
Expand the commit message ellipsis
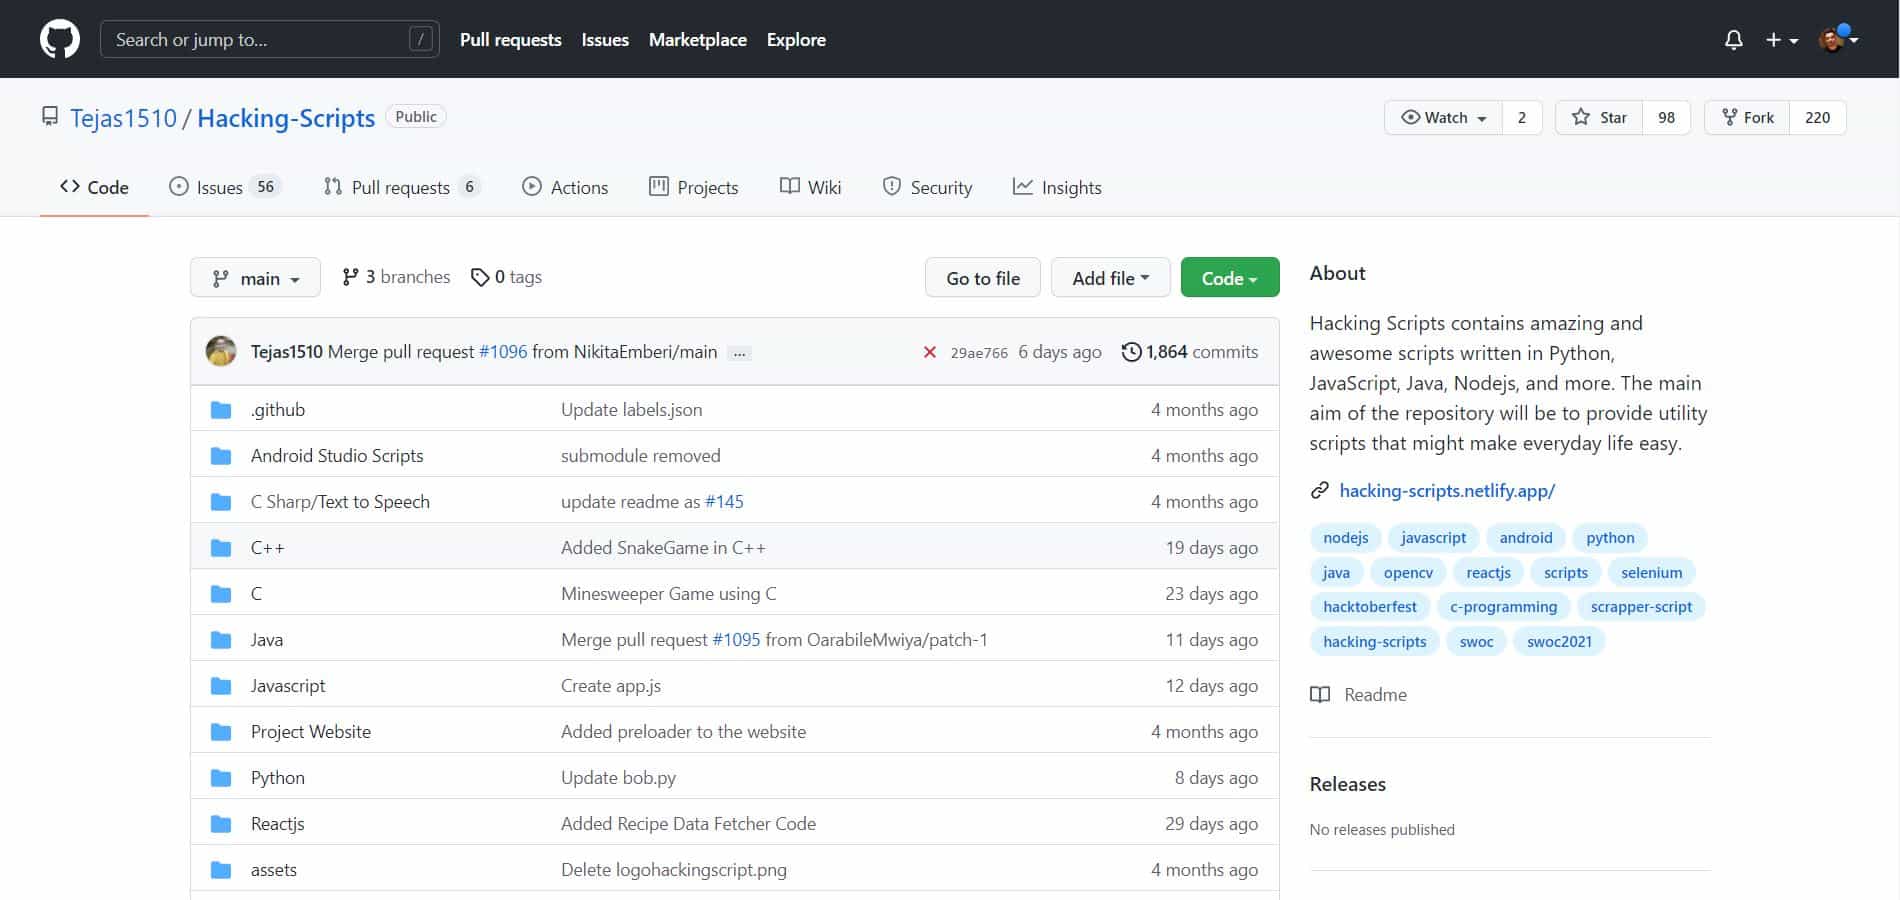coord(739,353)
